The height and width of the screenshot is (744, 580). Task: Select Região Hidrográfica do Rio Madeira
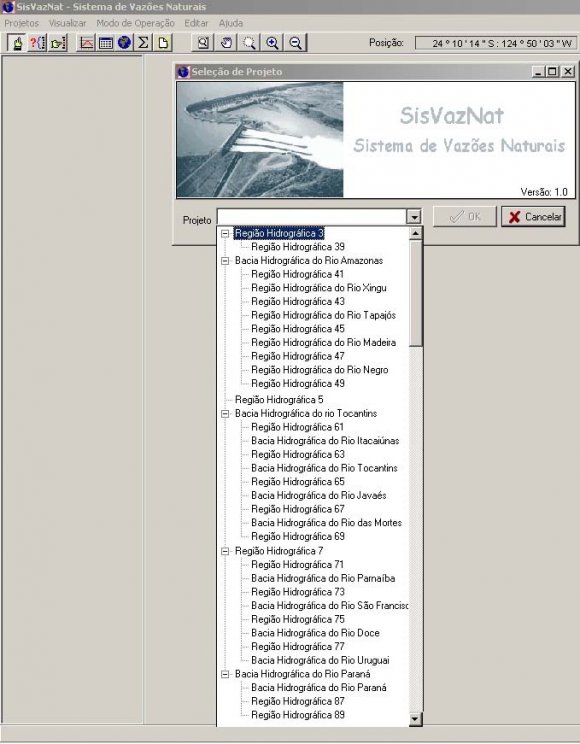pos(323,343)
